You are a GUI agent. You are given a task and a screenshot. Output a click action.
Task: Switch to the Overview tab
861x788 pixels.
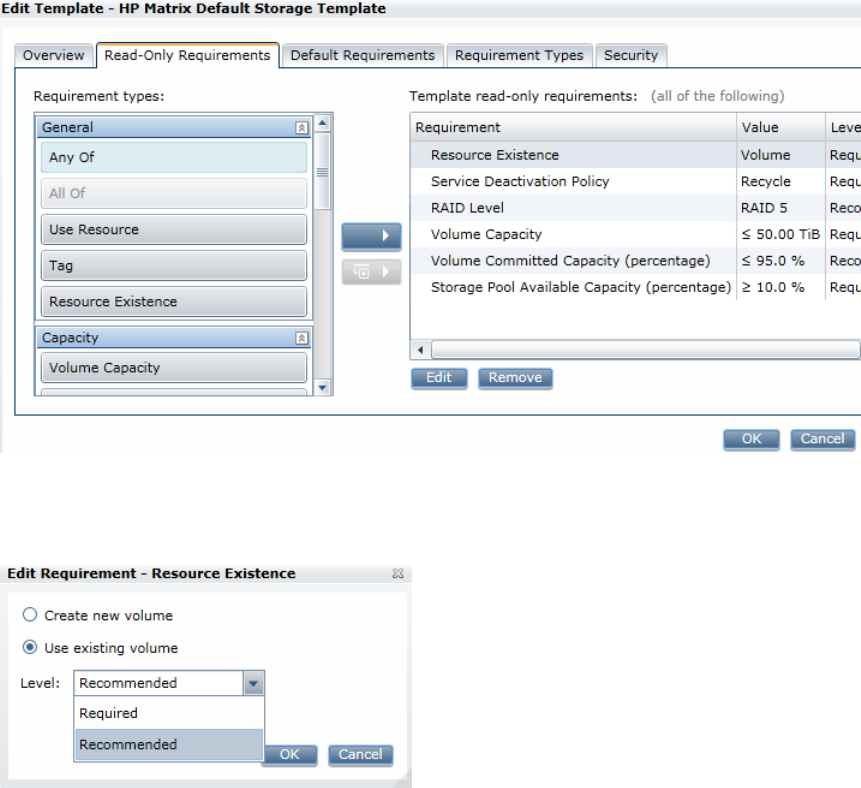point(54,55)
